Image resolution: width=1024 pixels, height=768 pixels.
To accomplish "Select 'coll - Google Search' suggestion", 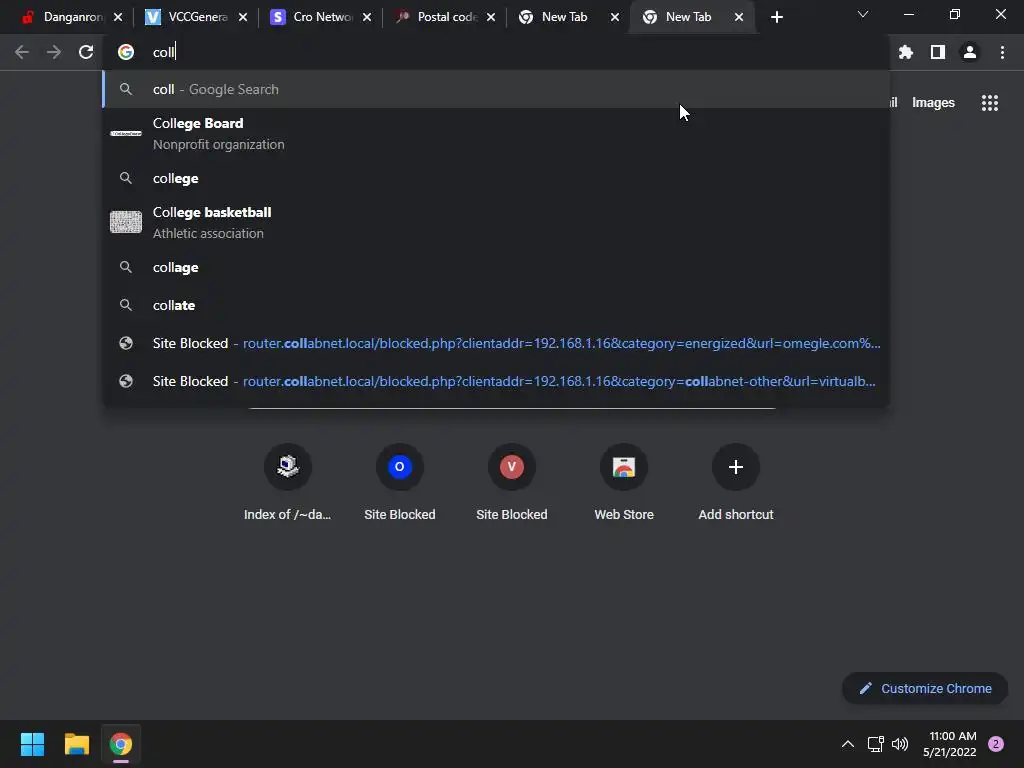I will point(496,89).
